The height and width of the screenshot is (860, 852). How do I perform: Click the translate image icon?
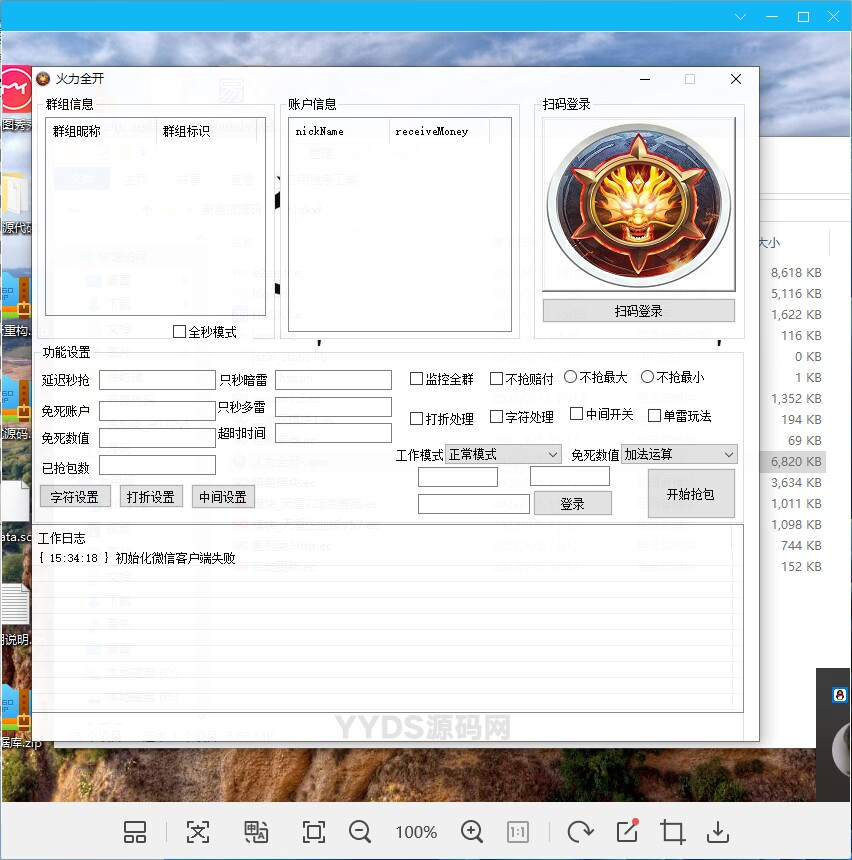[256, 832]
